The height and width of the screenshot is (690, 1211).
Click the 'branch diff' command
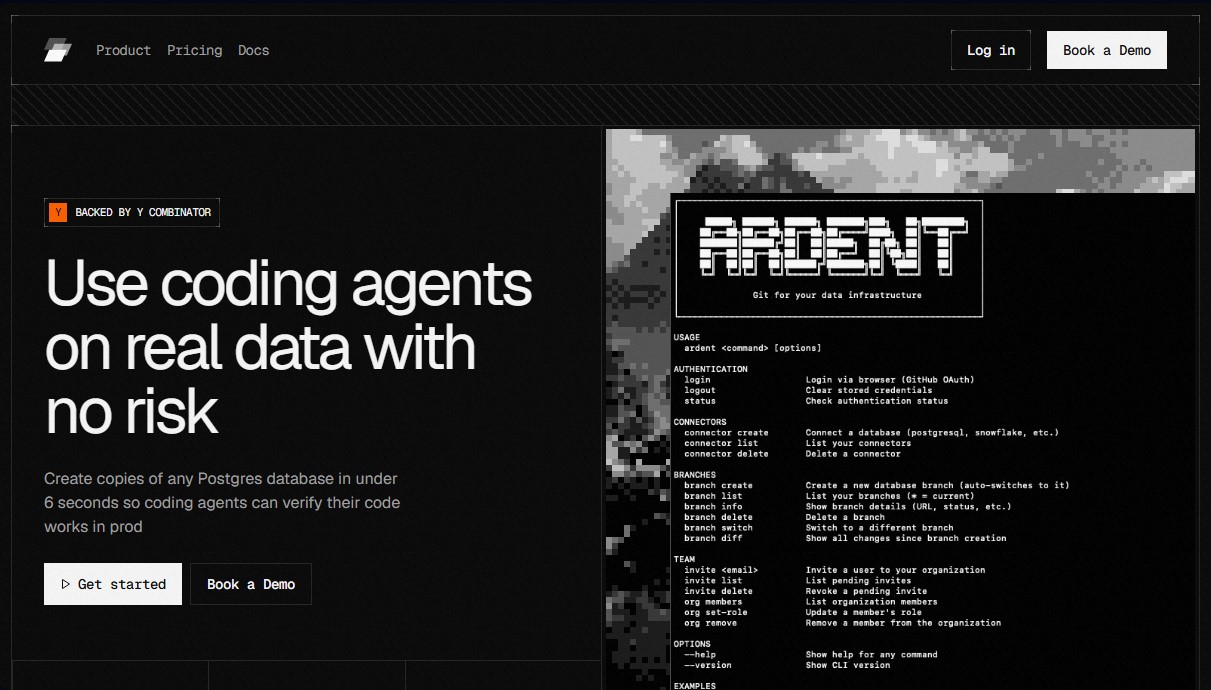pos(713,538)
